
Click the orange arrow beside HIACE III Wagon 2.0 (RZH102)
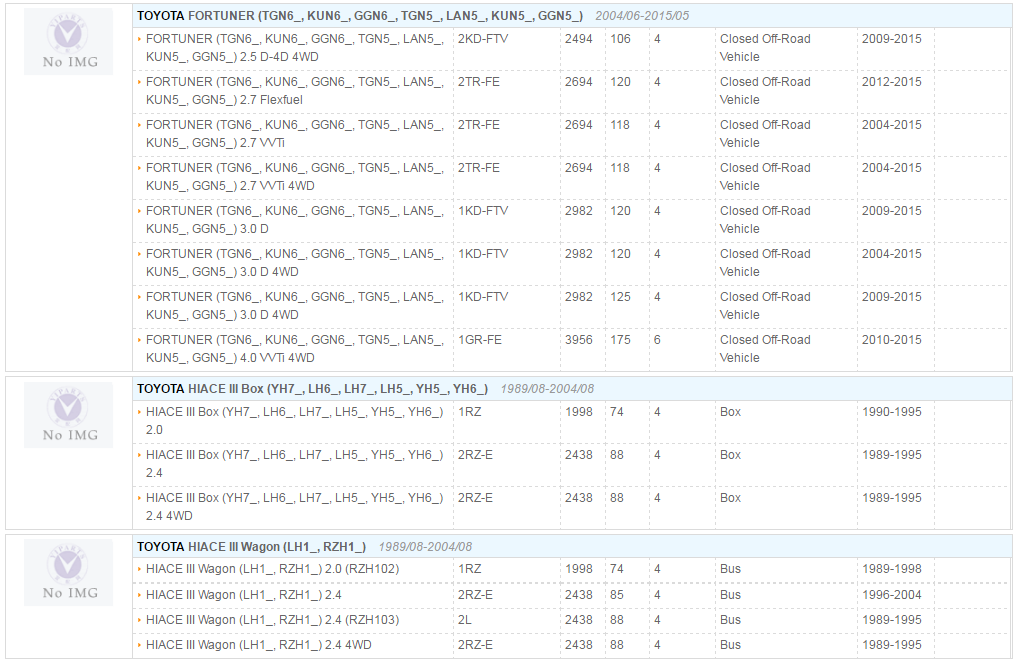point(140,569)
